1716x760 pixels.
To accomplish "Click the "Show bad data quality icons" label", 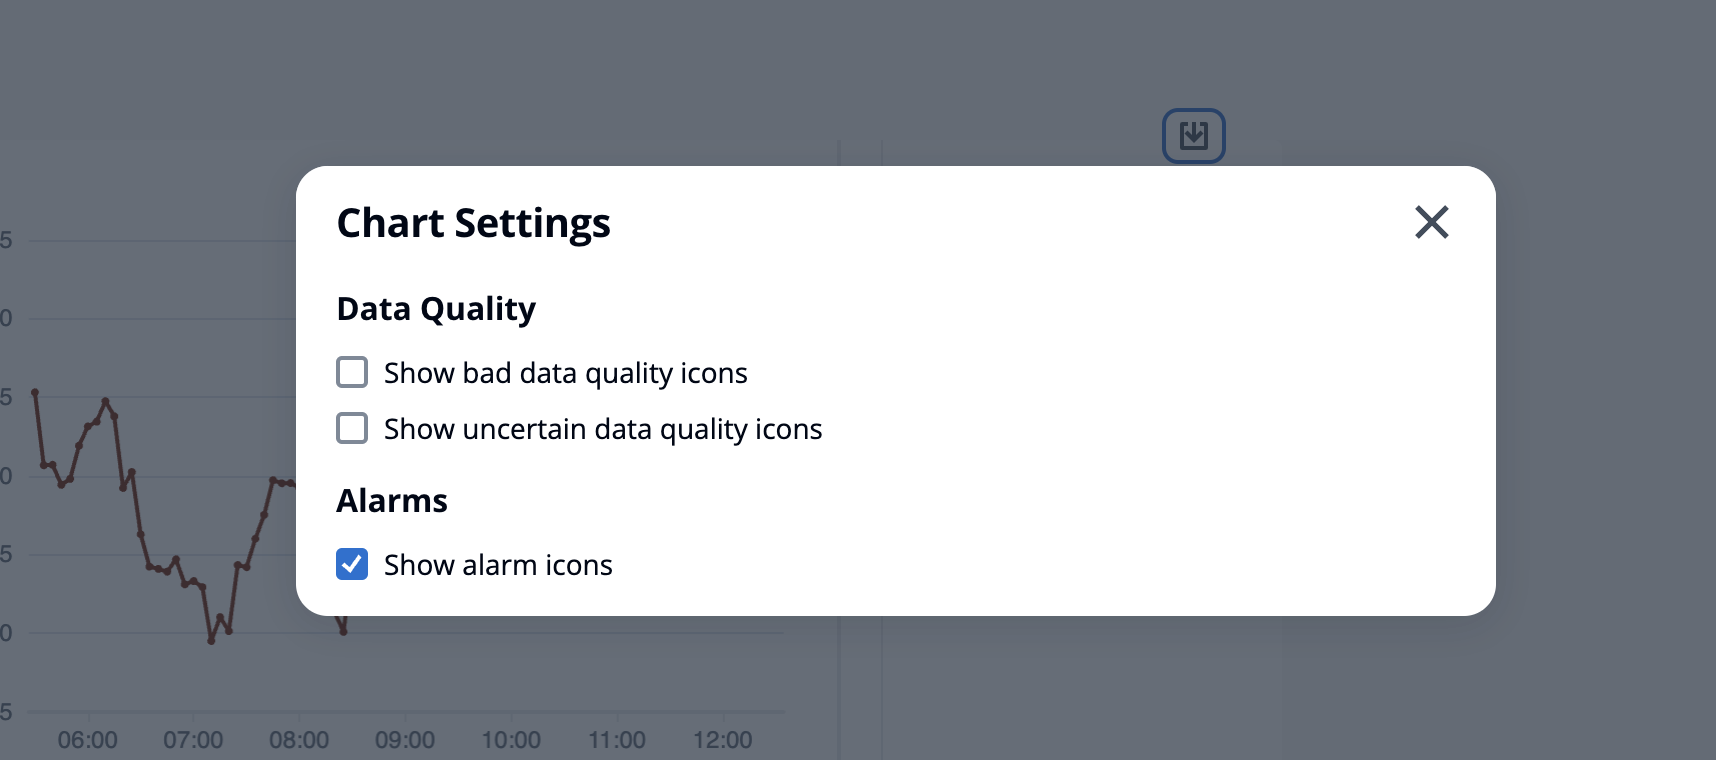I will [565, 373].
